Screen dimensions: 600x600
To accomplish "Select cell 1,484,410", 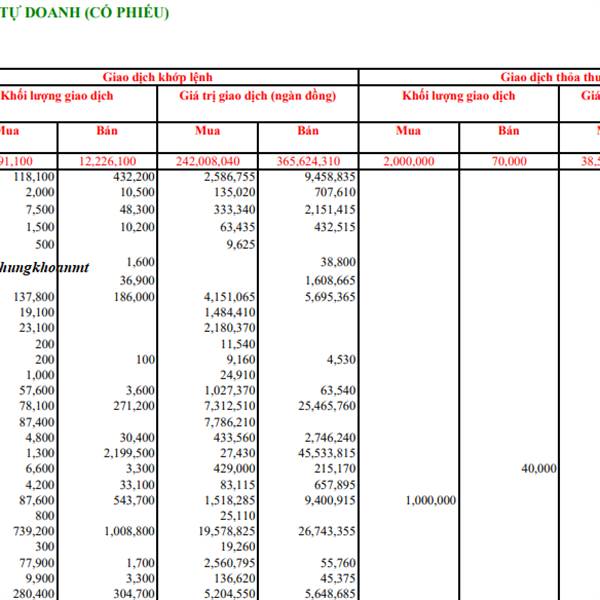I will coord(230,312).
